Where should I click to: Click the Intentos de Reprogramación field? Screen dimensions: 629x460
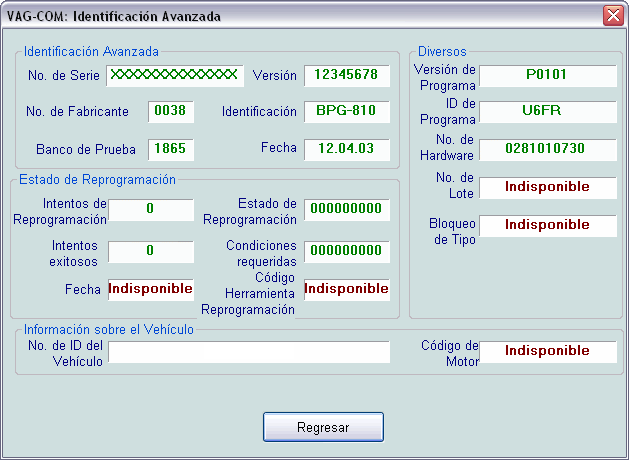[150, 209]
